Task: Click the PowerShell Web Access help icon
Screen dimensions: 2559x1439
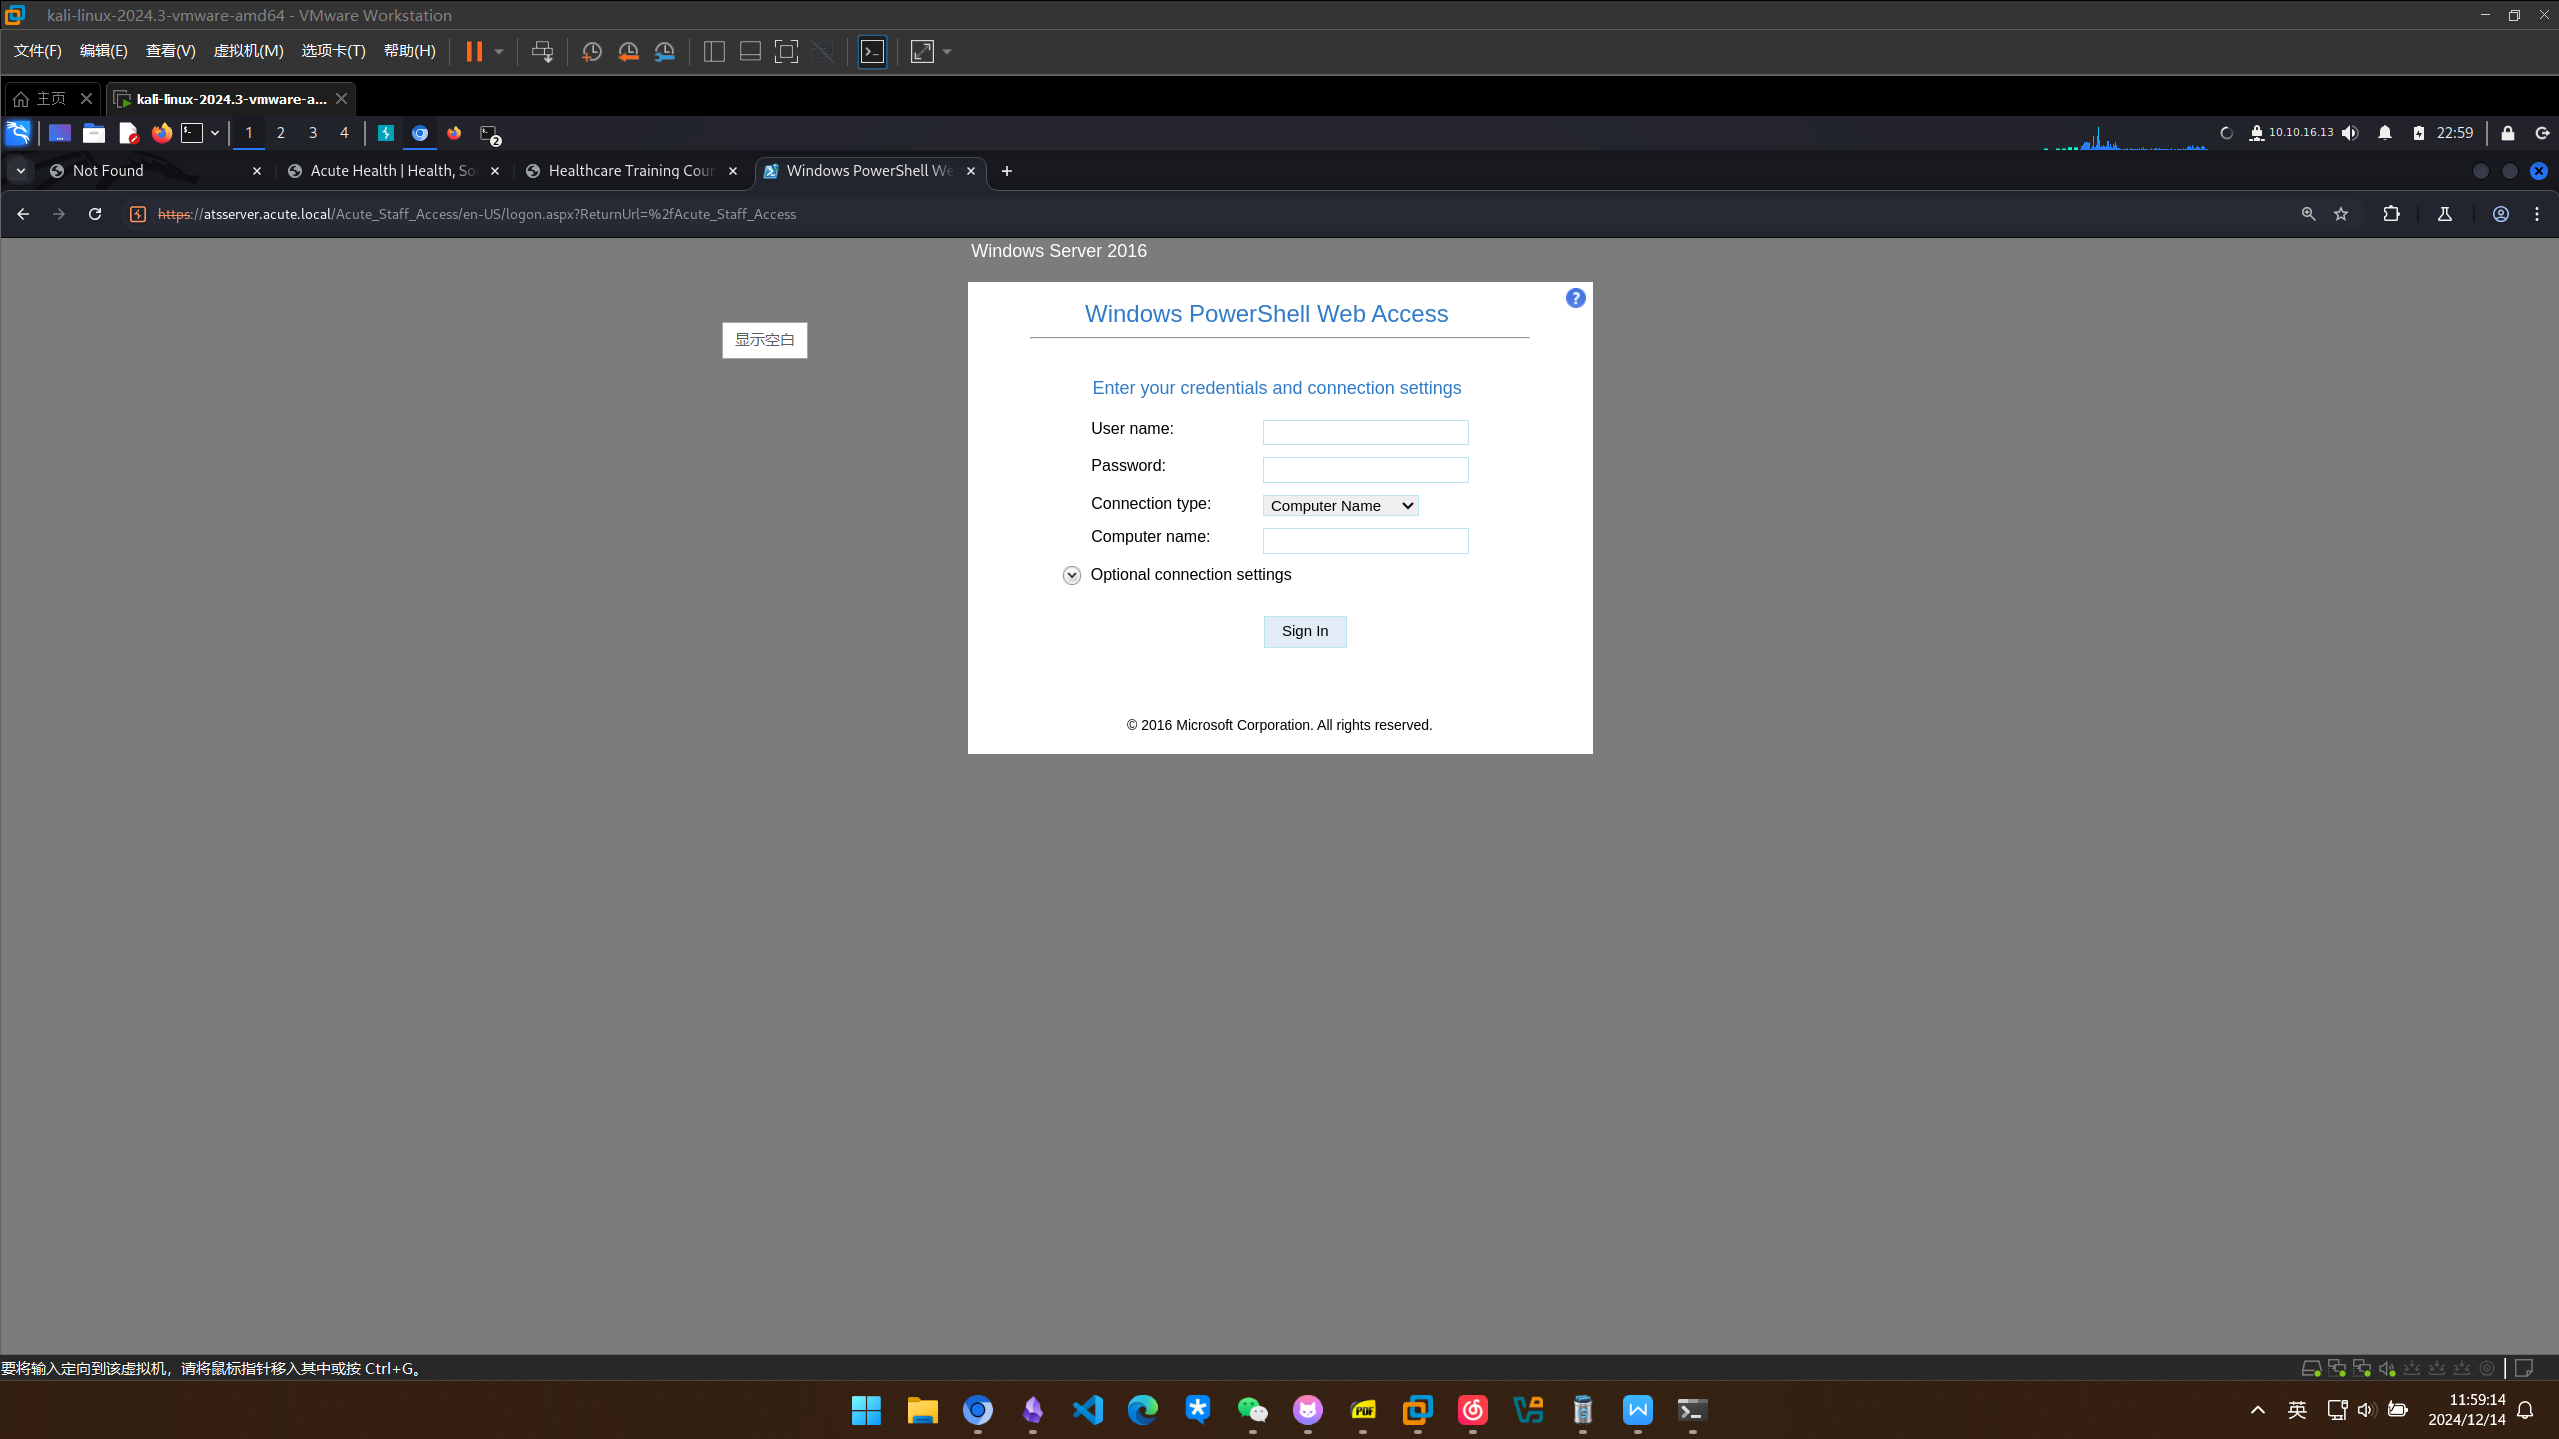Action: 1575,298
